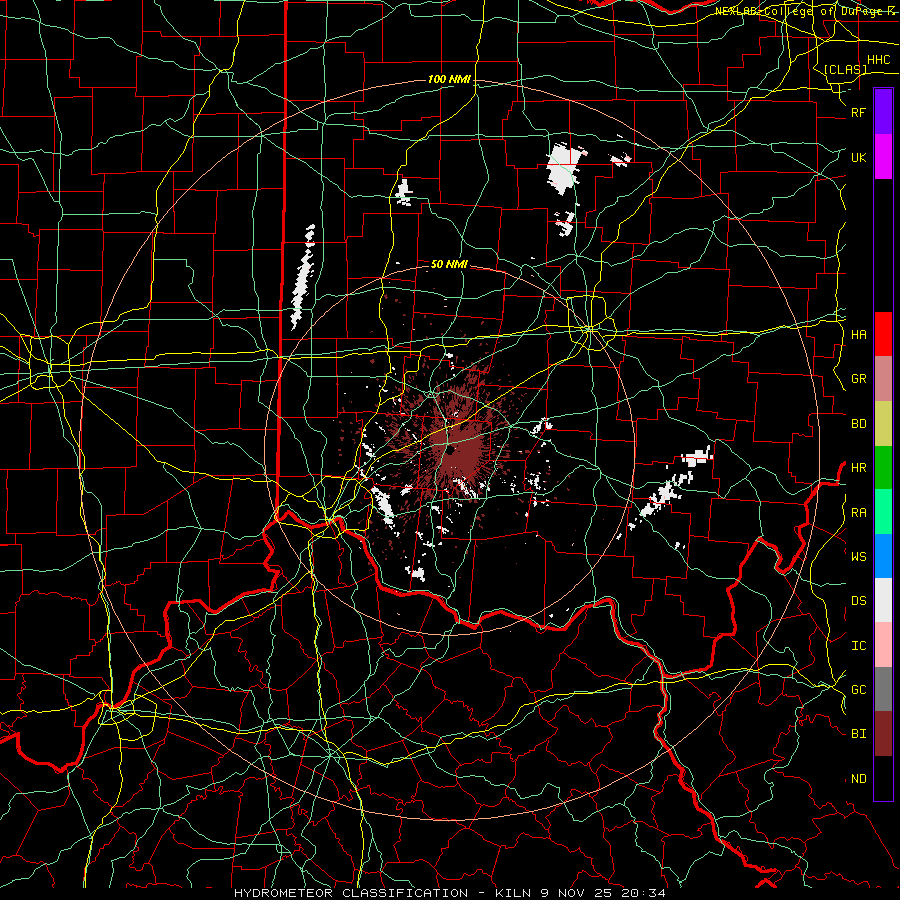Click the GR legend label
The width and height of the screenshot is (900, 900).
click(x=858, y=379)
